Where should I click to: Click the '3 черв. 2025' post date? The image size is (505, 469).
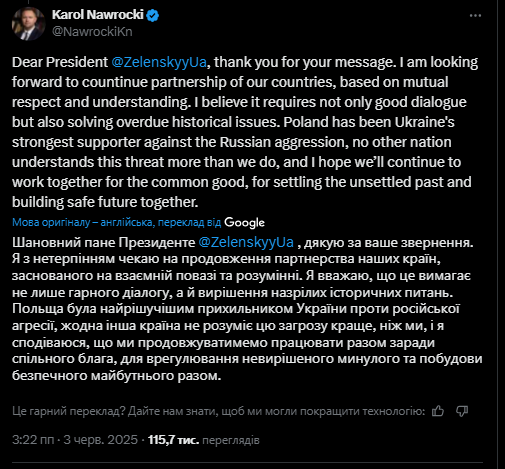(x=100, y=440)
